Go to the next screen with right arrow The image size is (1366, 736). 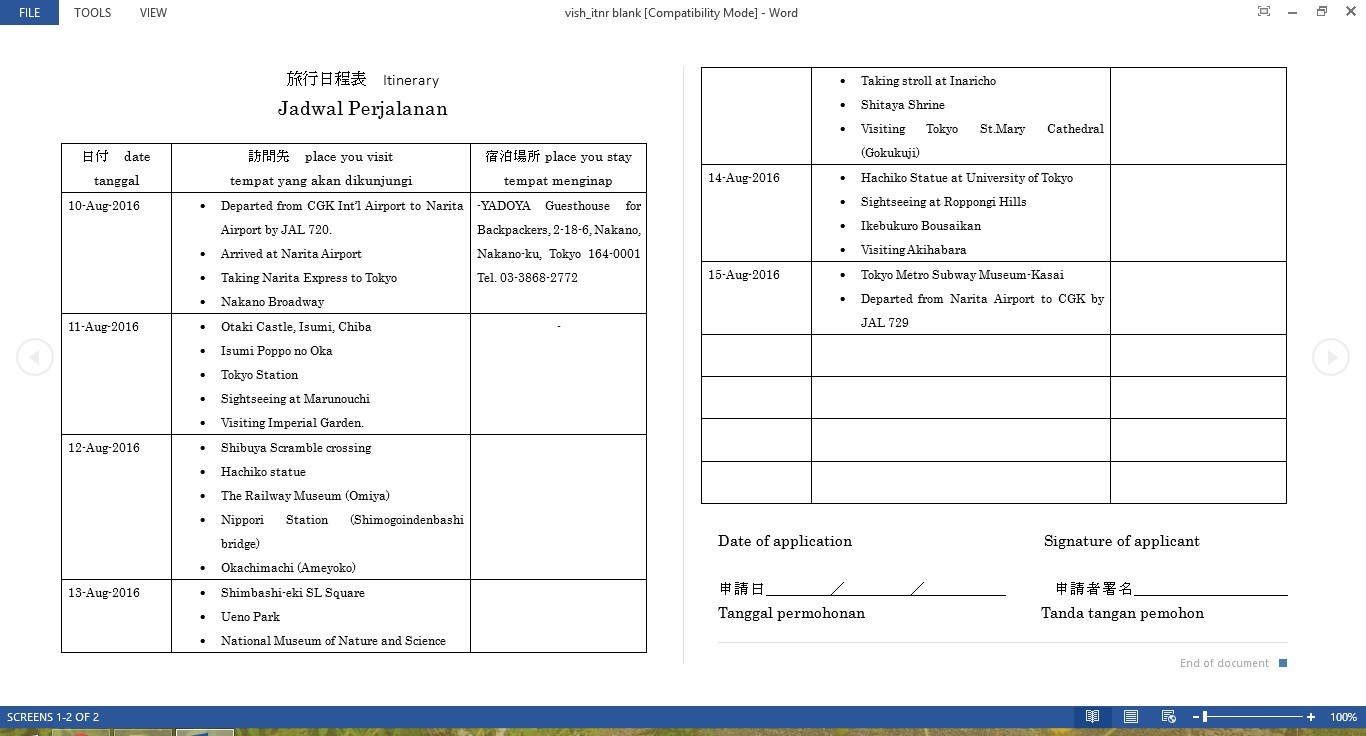pyautogui.click(x=1330, y=357)
